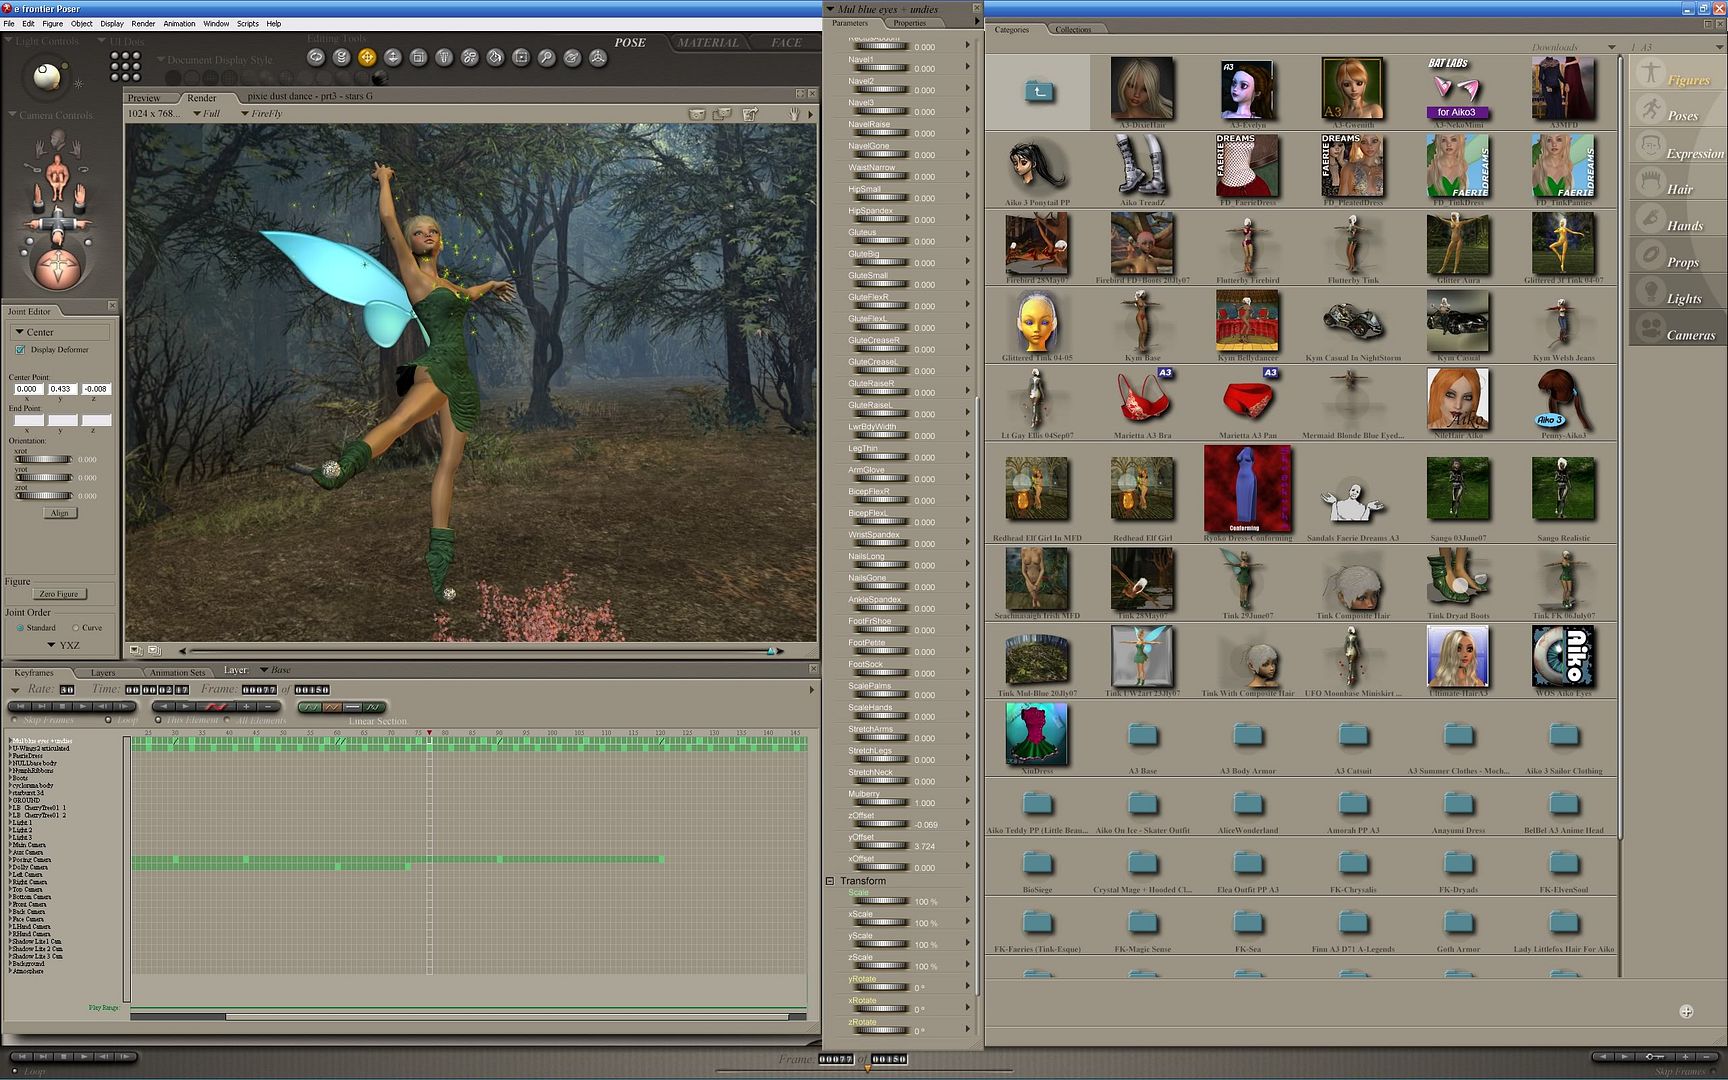Enable the Loop radio option

[x=109, y=720]
